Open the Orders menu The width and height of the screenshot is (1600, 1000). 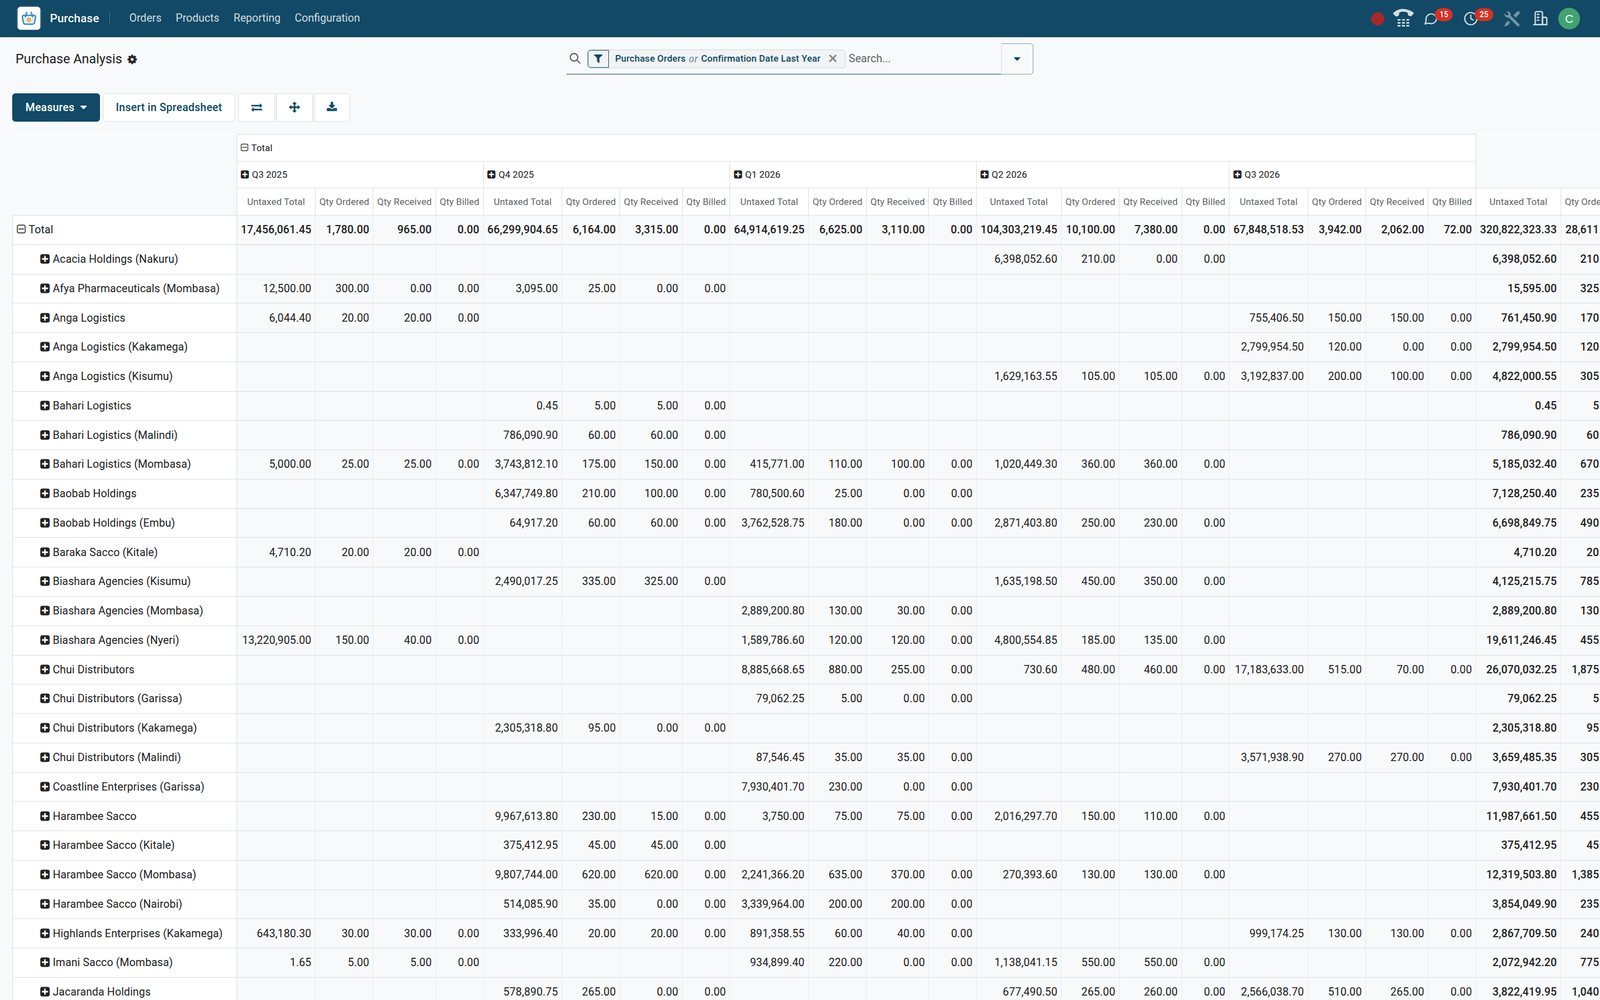[145, 18]
